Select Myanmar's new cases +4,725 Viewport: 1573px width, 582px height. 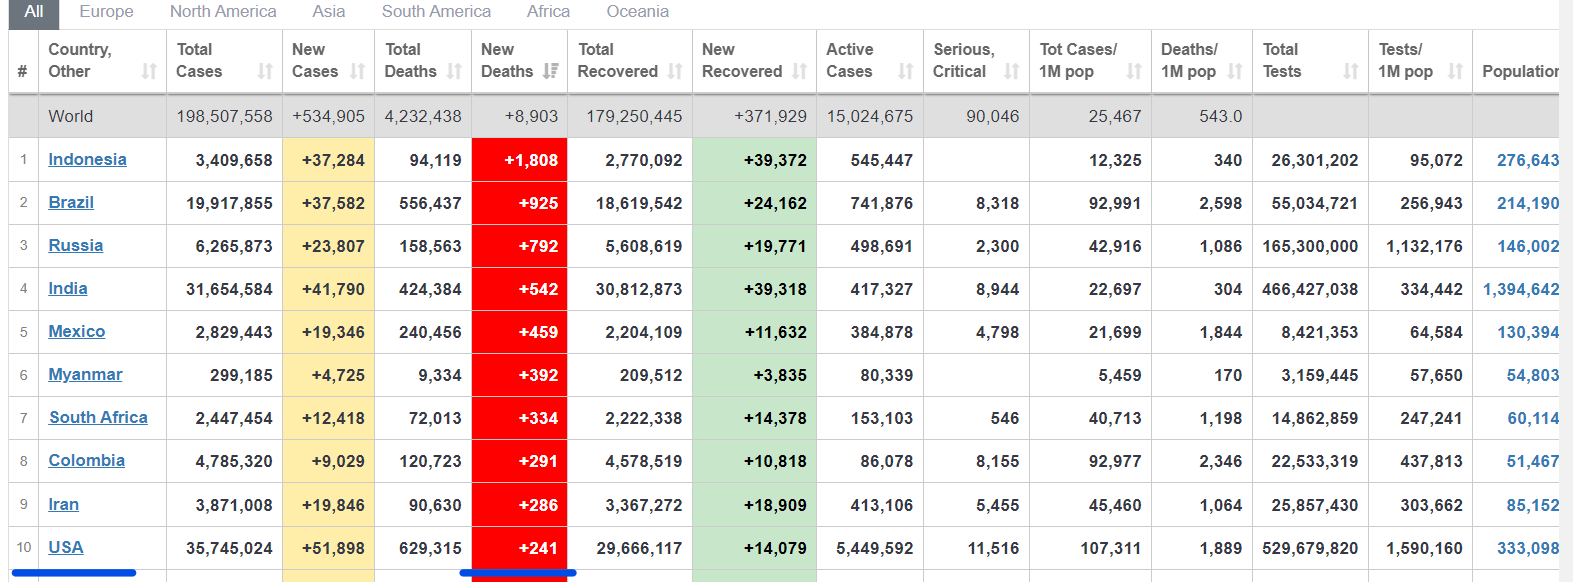coord(329,375)
